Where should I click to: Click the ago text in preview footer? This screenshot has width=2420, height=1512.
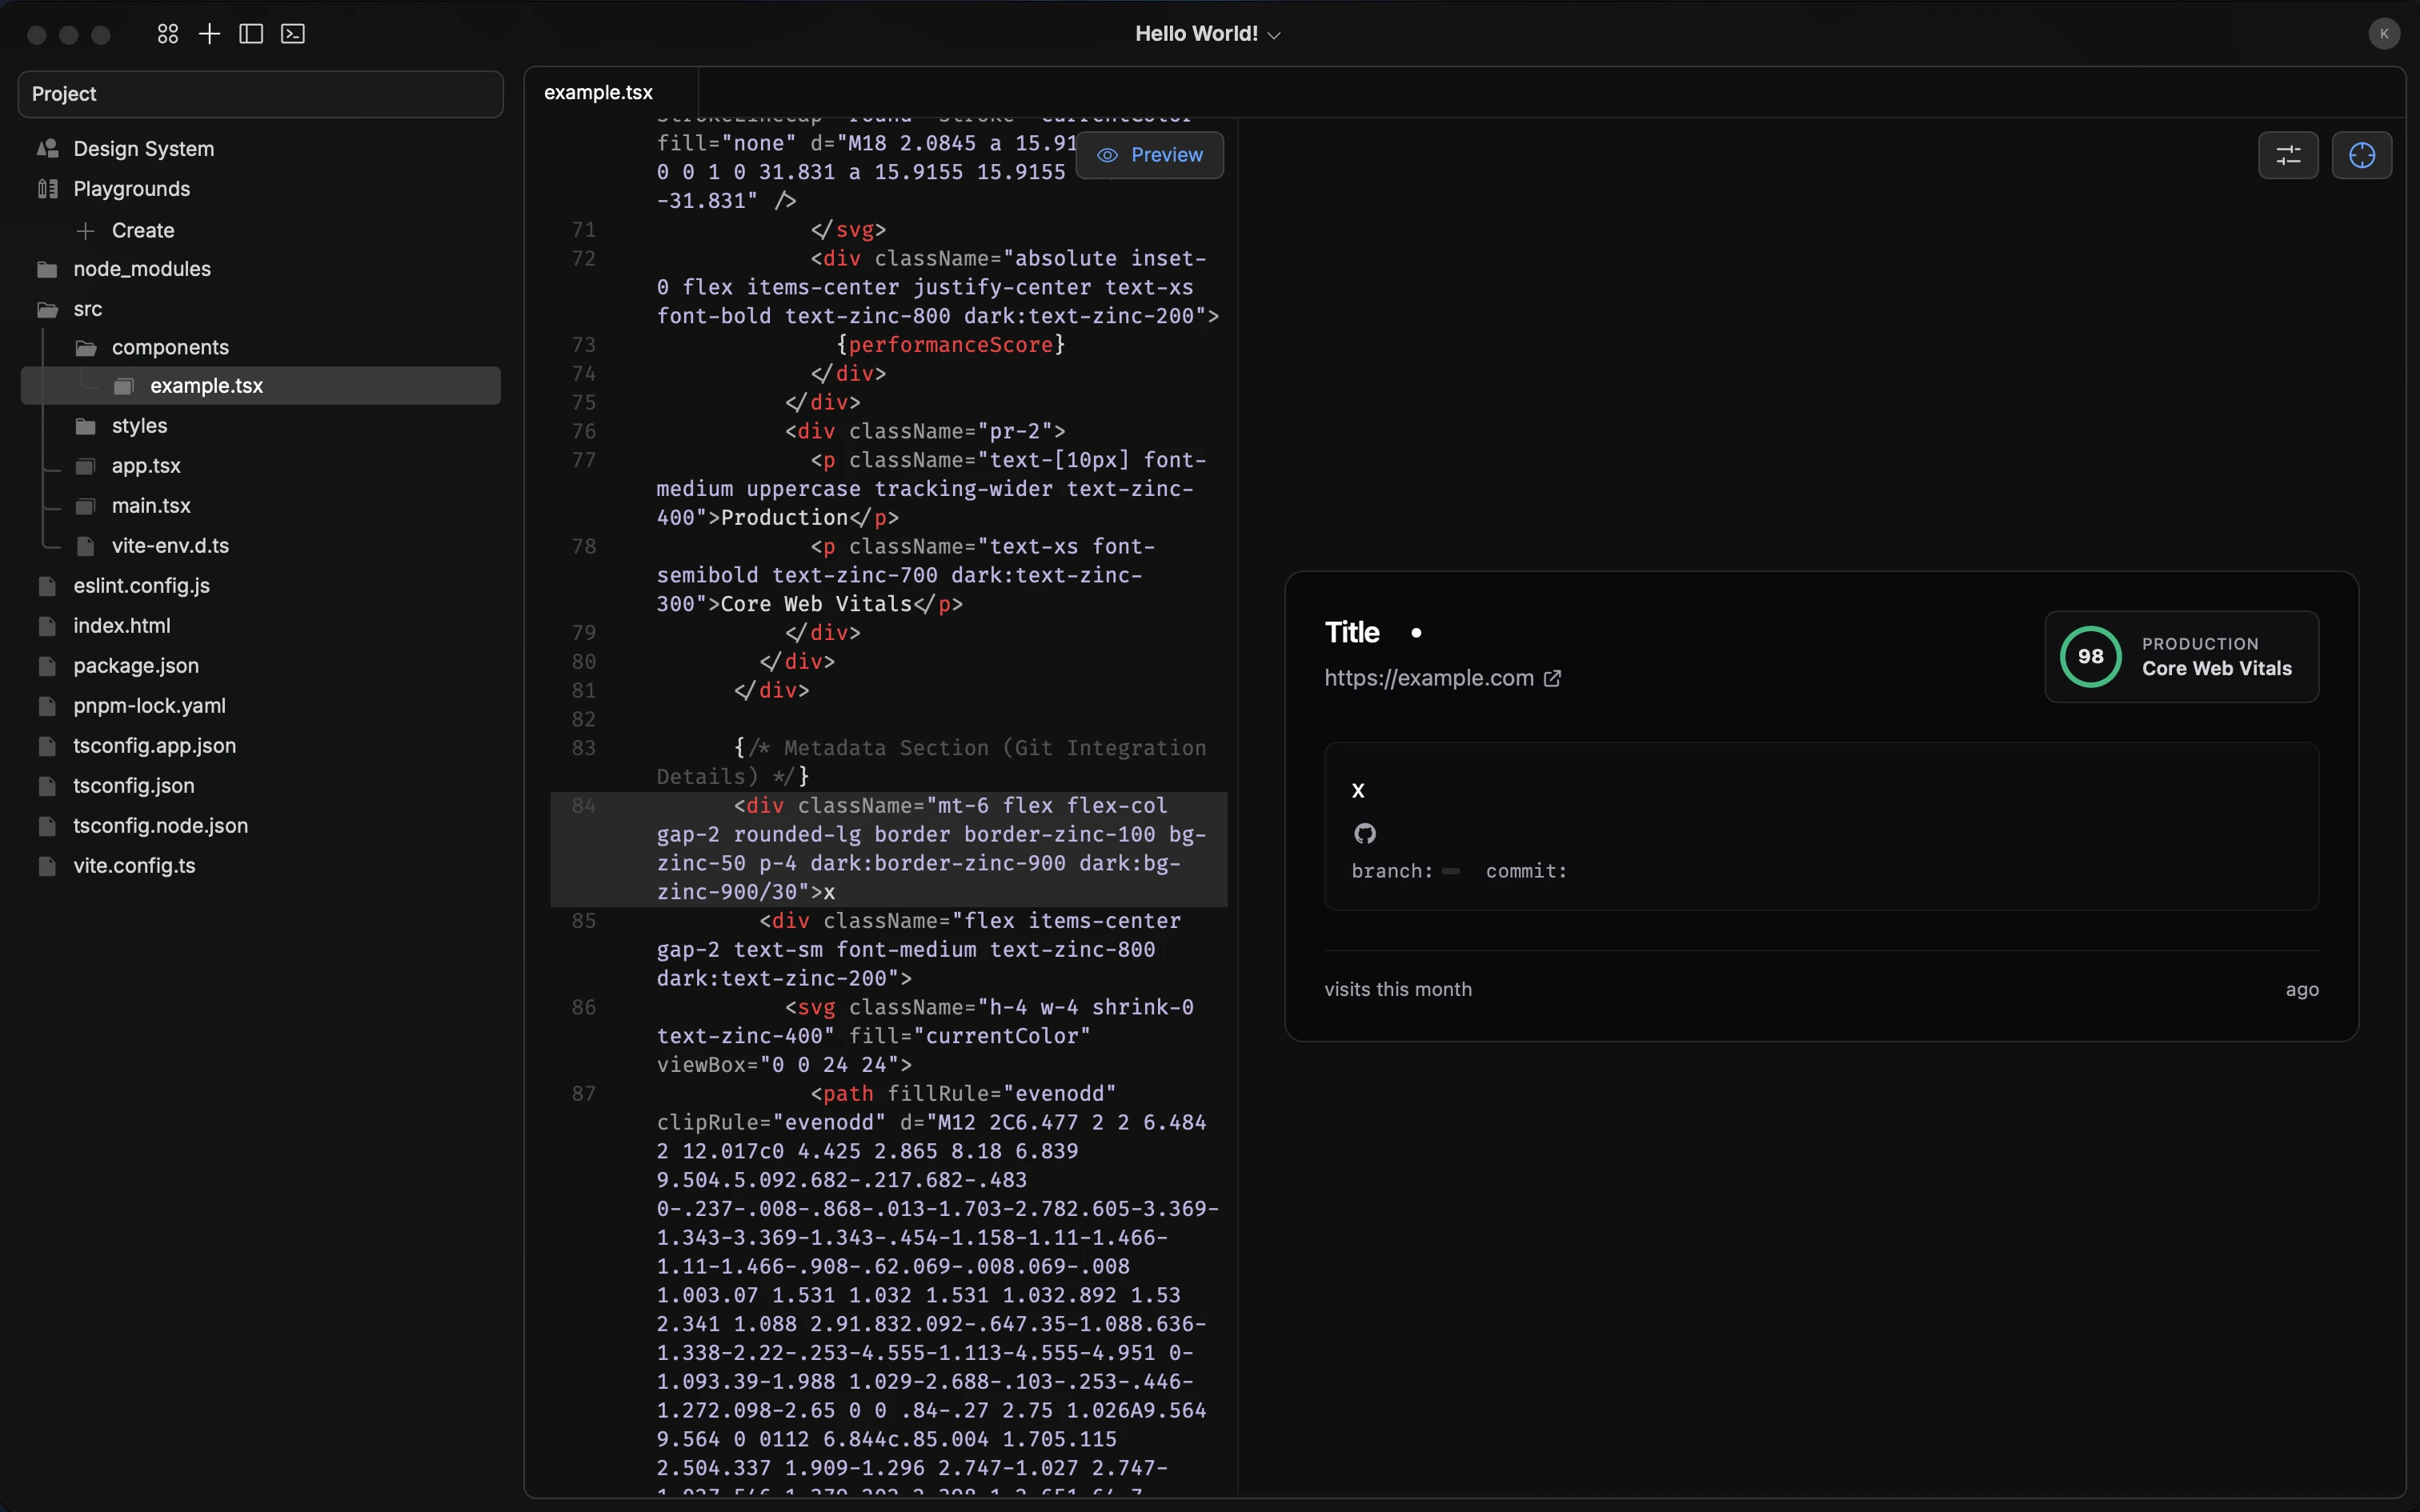tap(2302, 990)
